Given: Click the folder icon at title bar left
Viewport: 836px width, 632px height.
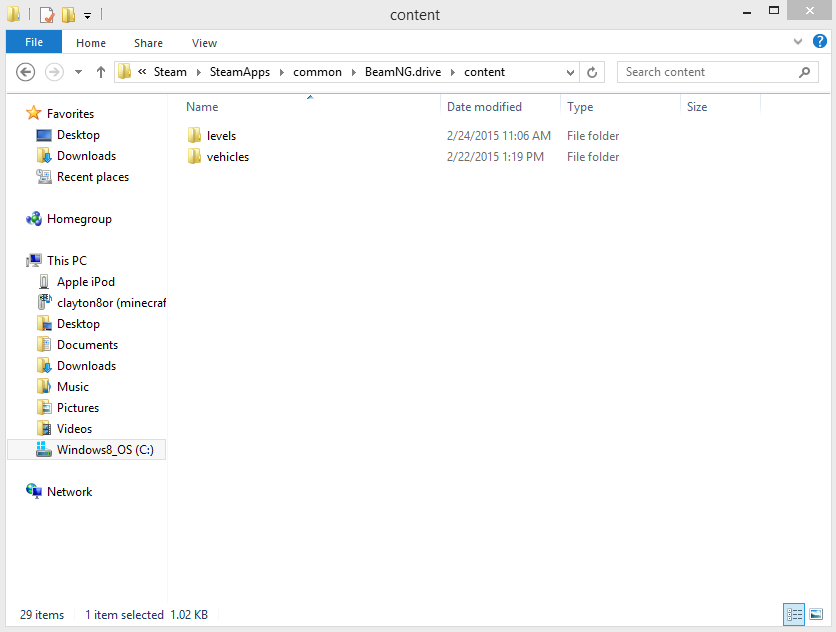Looking at the screenshot, I should point(13,14).
